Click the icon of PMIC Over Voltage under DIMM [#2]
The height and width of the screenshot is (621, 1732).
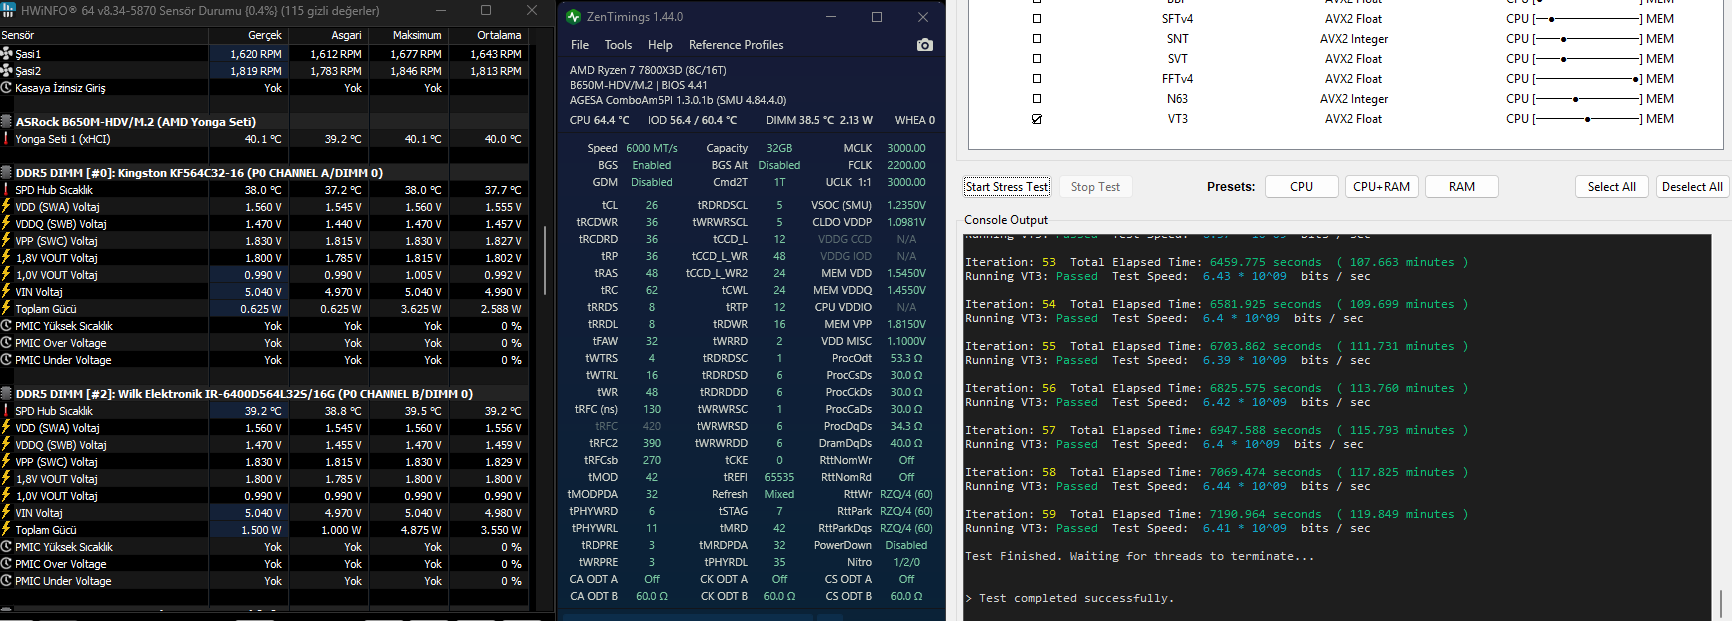7,564
